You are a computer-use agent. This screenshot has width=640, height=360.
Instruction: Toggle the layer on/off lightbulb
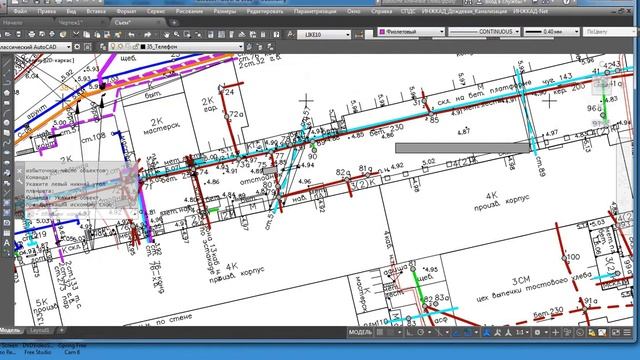pyautogui.click(x=113, y=47)
